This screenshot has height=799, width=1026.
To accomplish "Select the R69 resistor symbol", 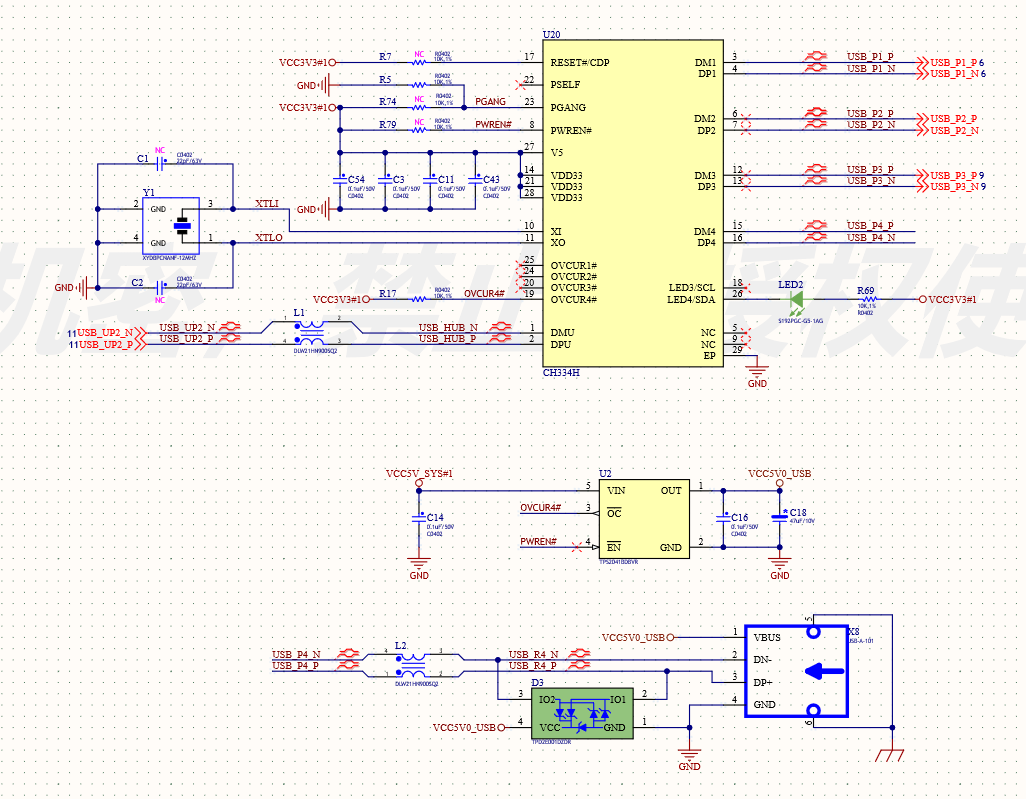I will (869, 300).
